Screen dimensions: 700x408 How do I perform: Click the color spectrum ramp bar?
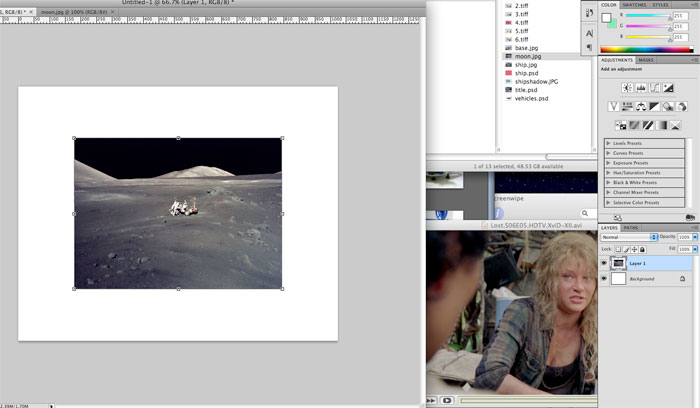click(x=646, y=48)
